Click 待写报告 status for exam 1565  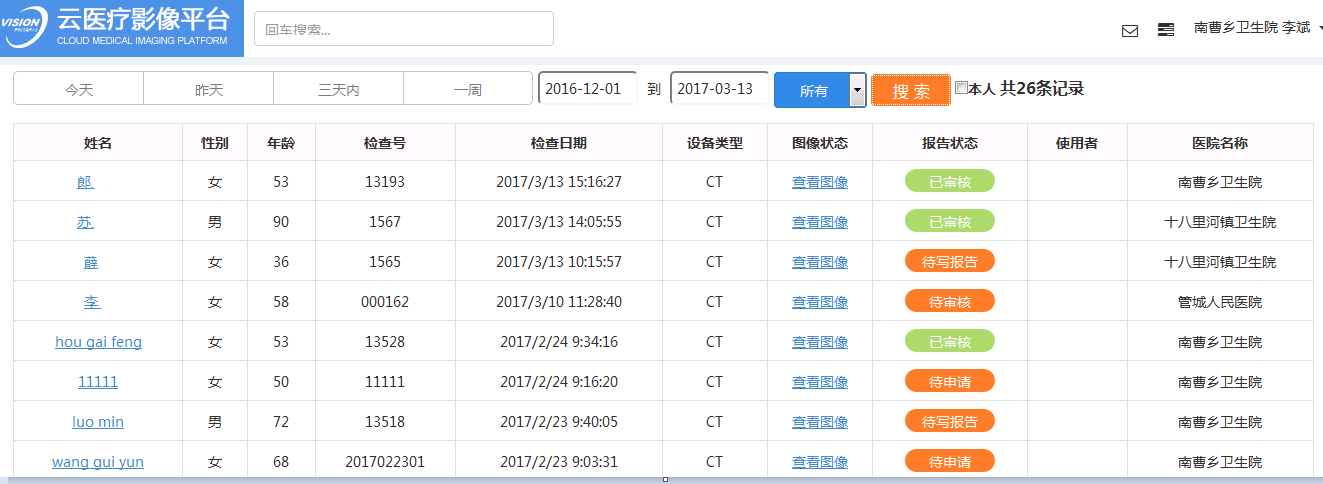point(949,262)
